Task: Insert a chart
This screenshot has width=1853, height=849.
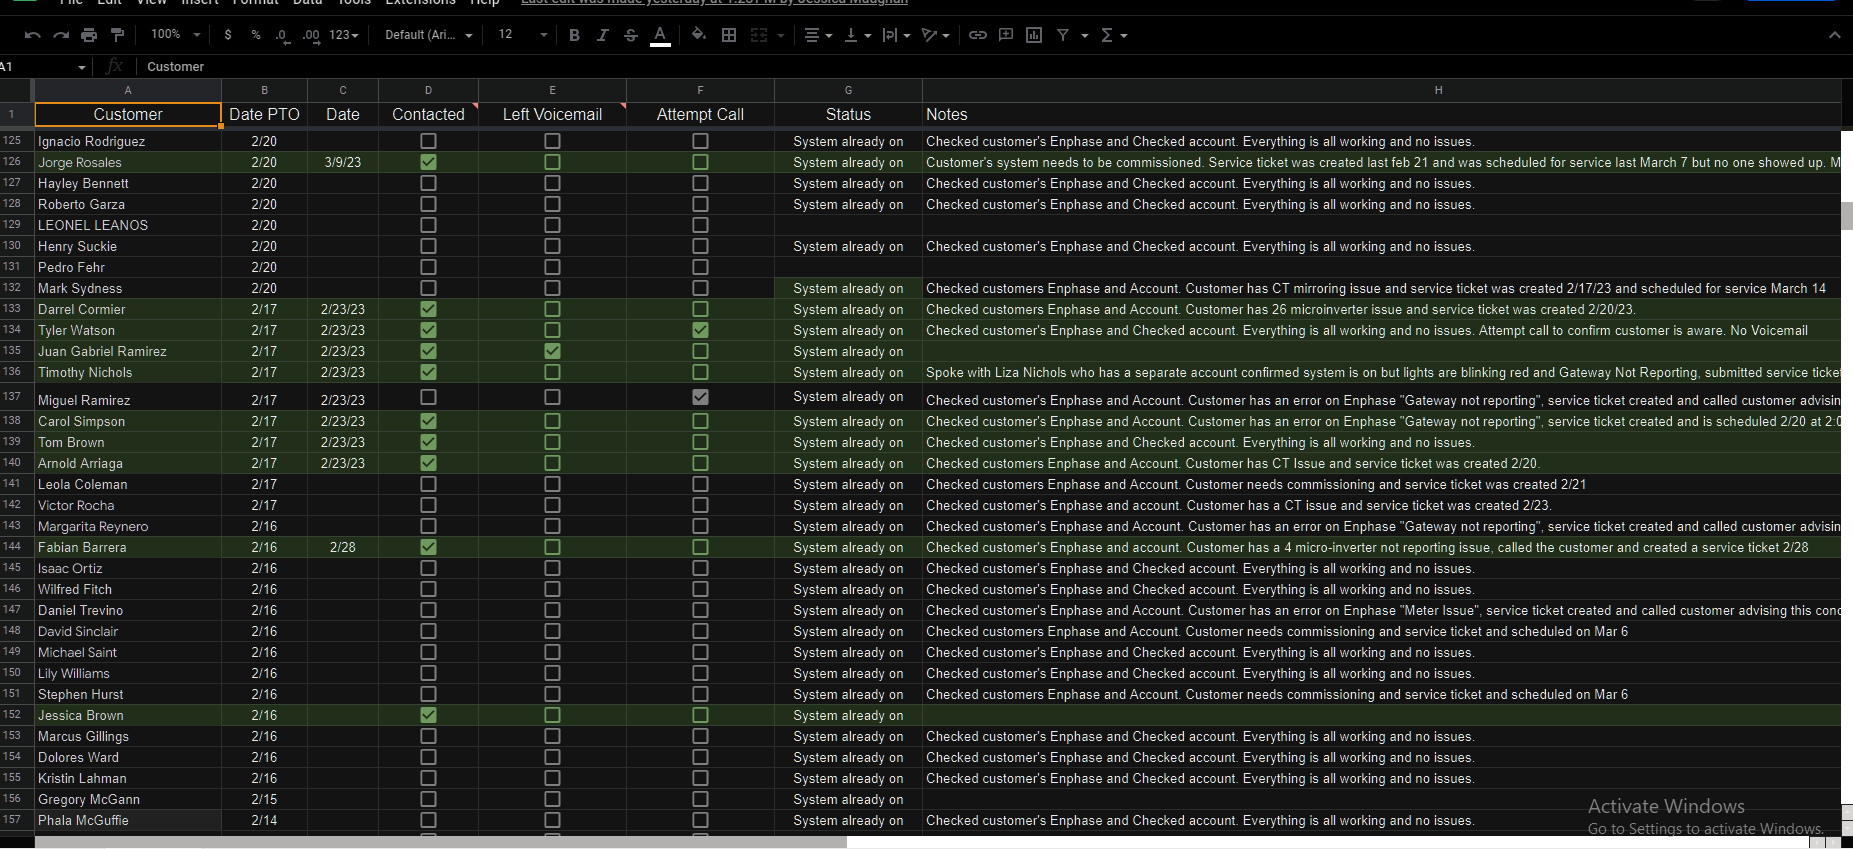Action: (x=1034, y=35)
